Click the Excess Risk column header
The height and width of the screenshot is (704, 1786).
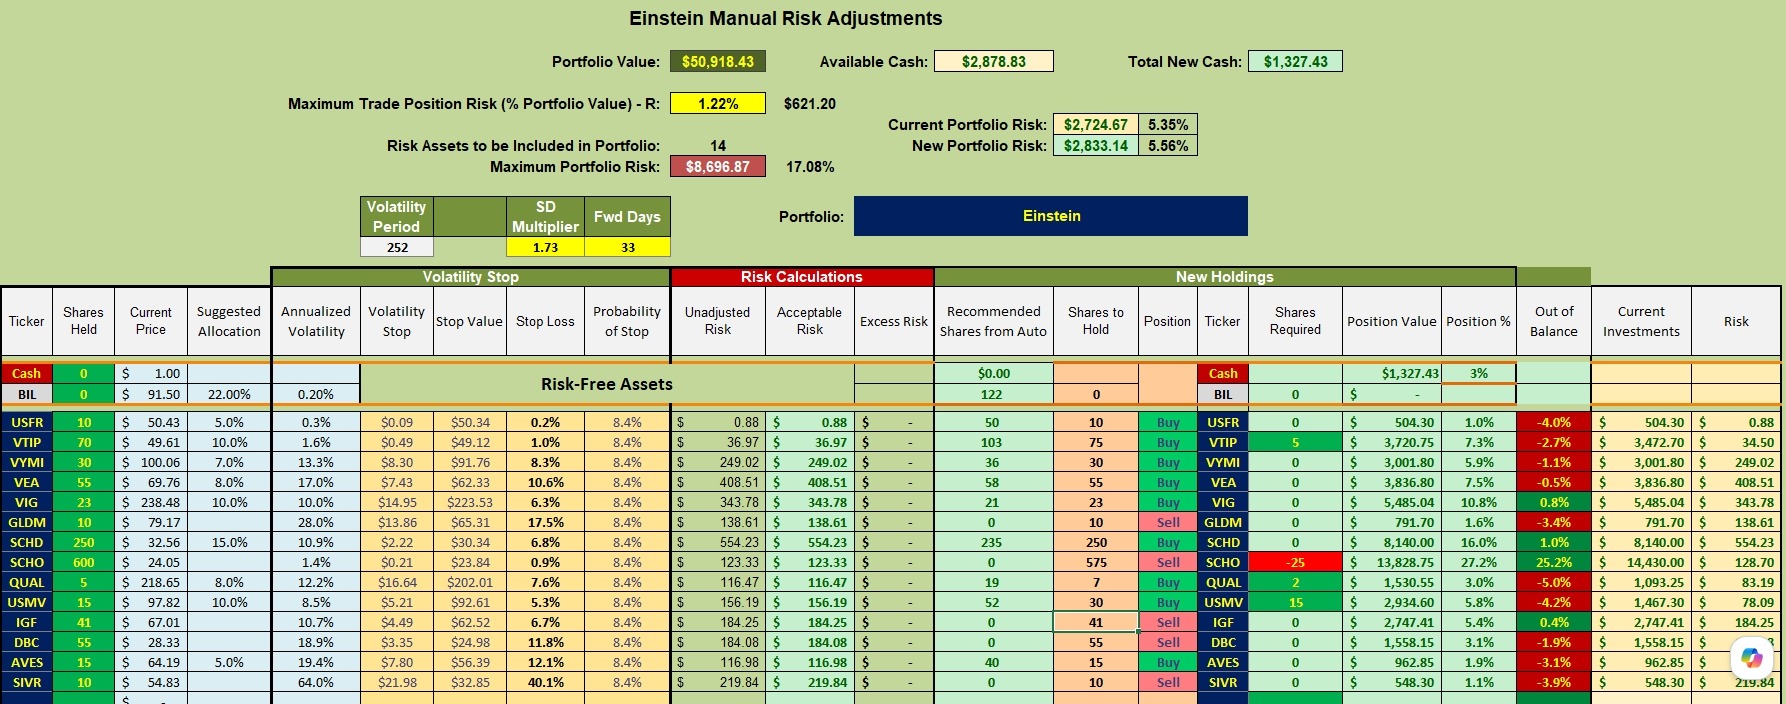[x=894, y=321]
